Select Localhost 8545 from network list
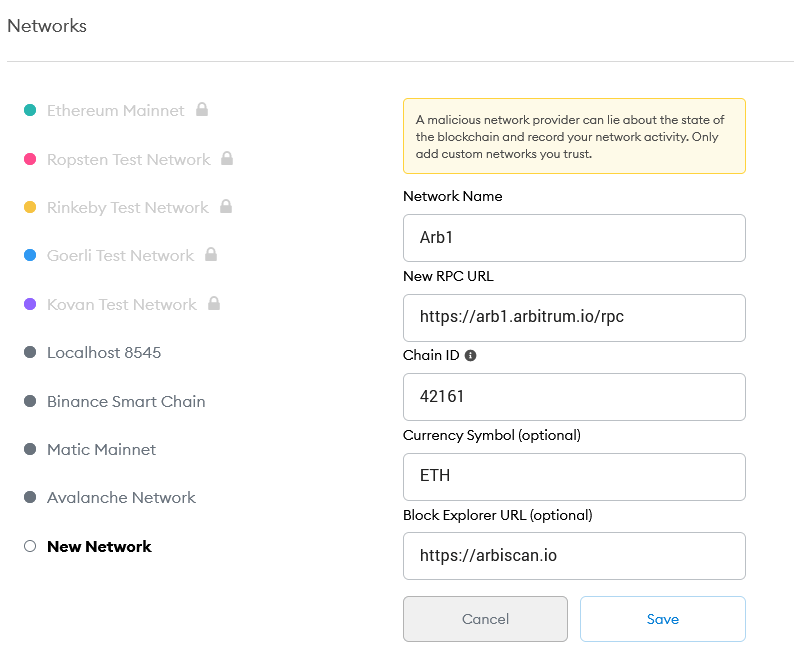The width and height of the screenshot is (794, 662). click(103, 353)
